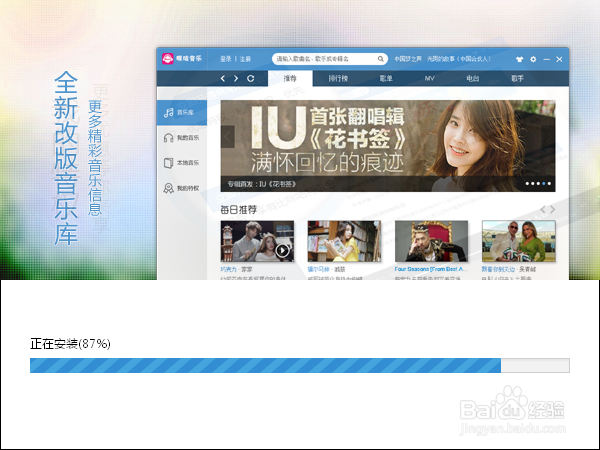Click the installation progress bar
600x450 pixels.
tap(300, 365)
